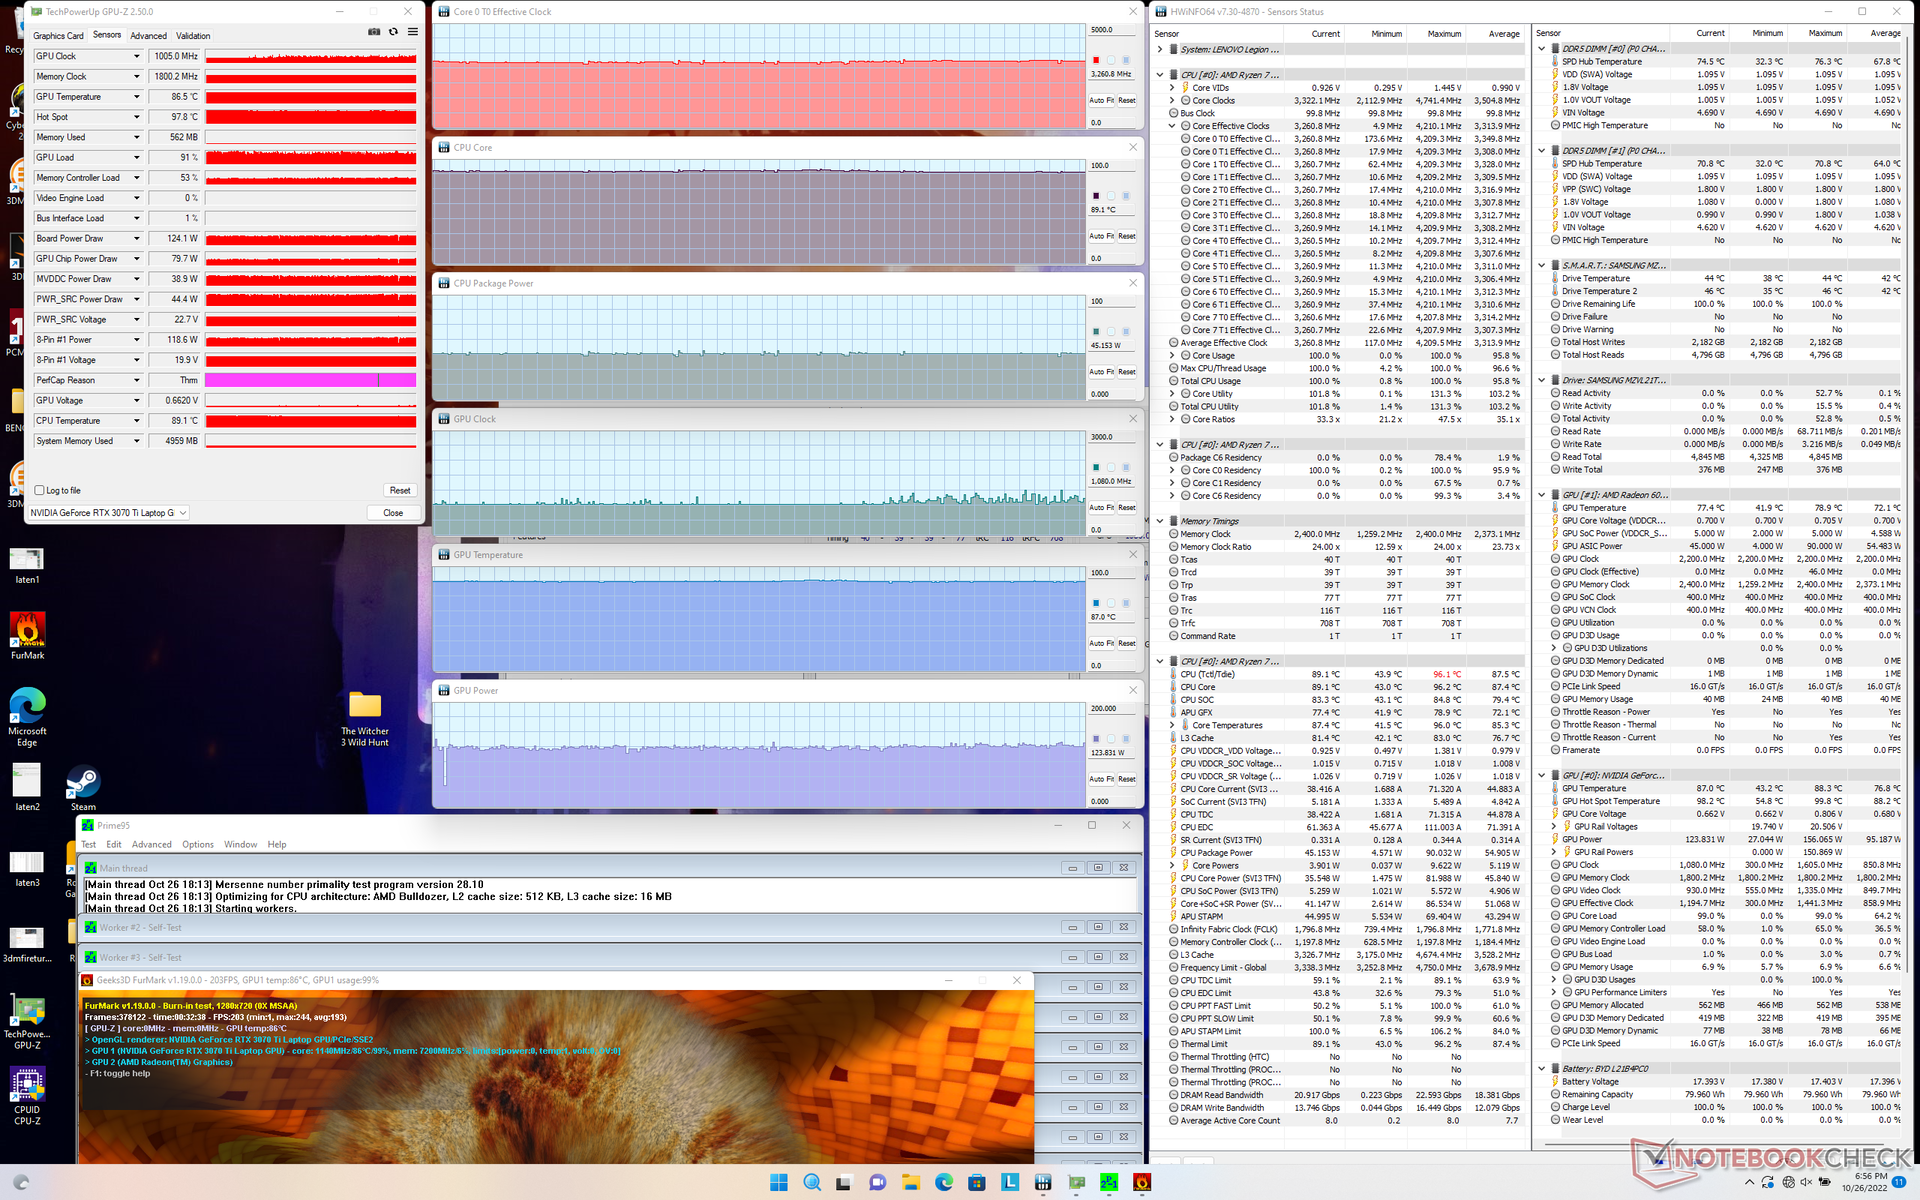Viewport: 1920px width, 1200px height.
Task: Click the taskbar Search icon
Action: (x=812, y=1182)
